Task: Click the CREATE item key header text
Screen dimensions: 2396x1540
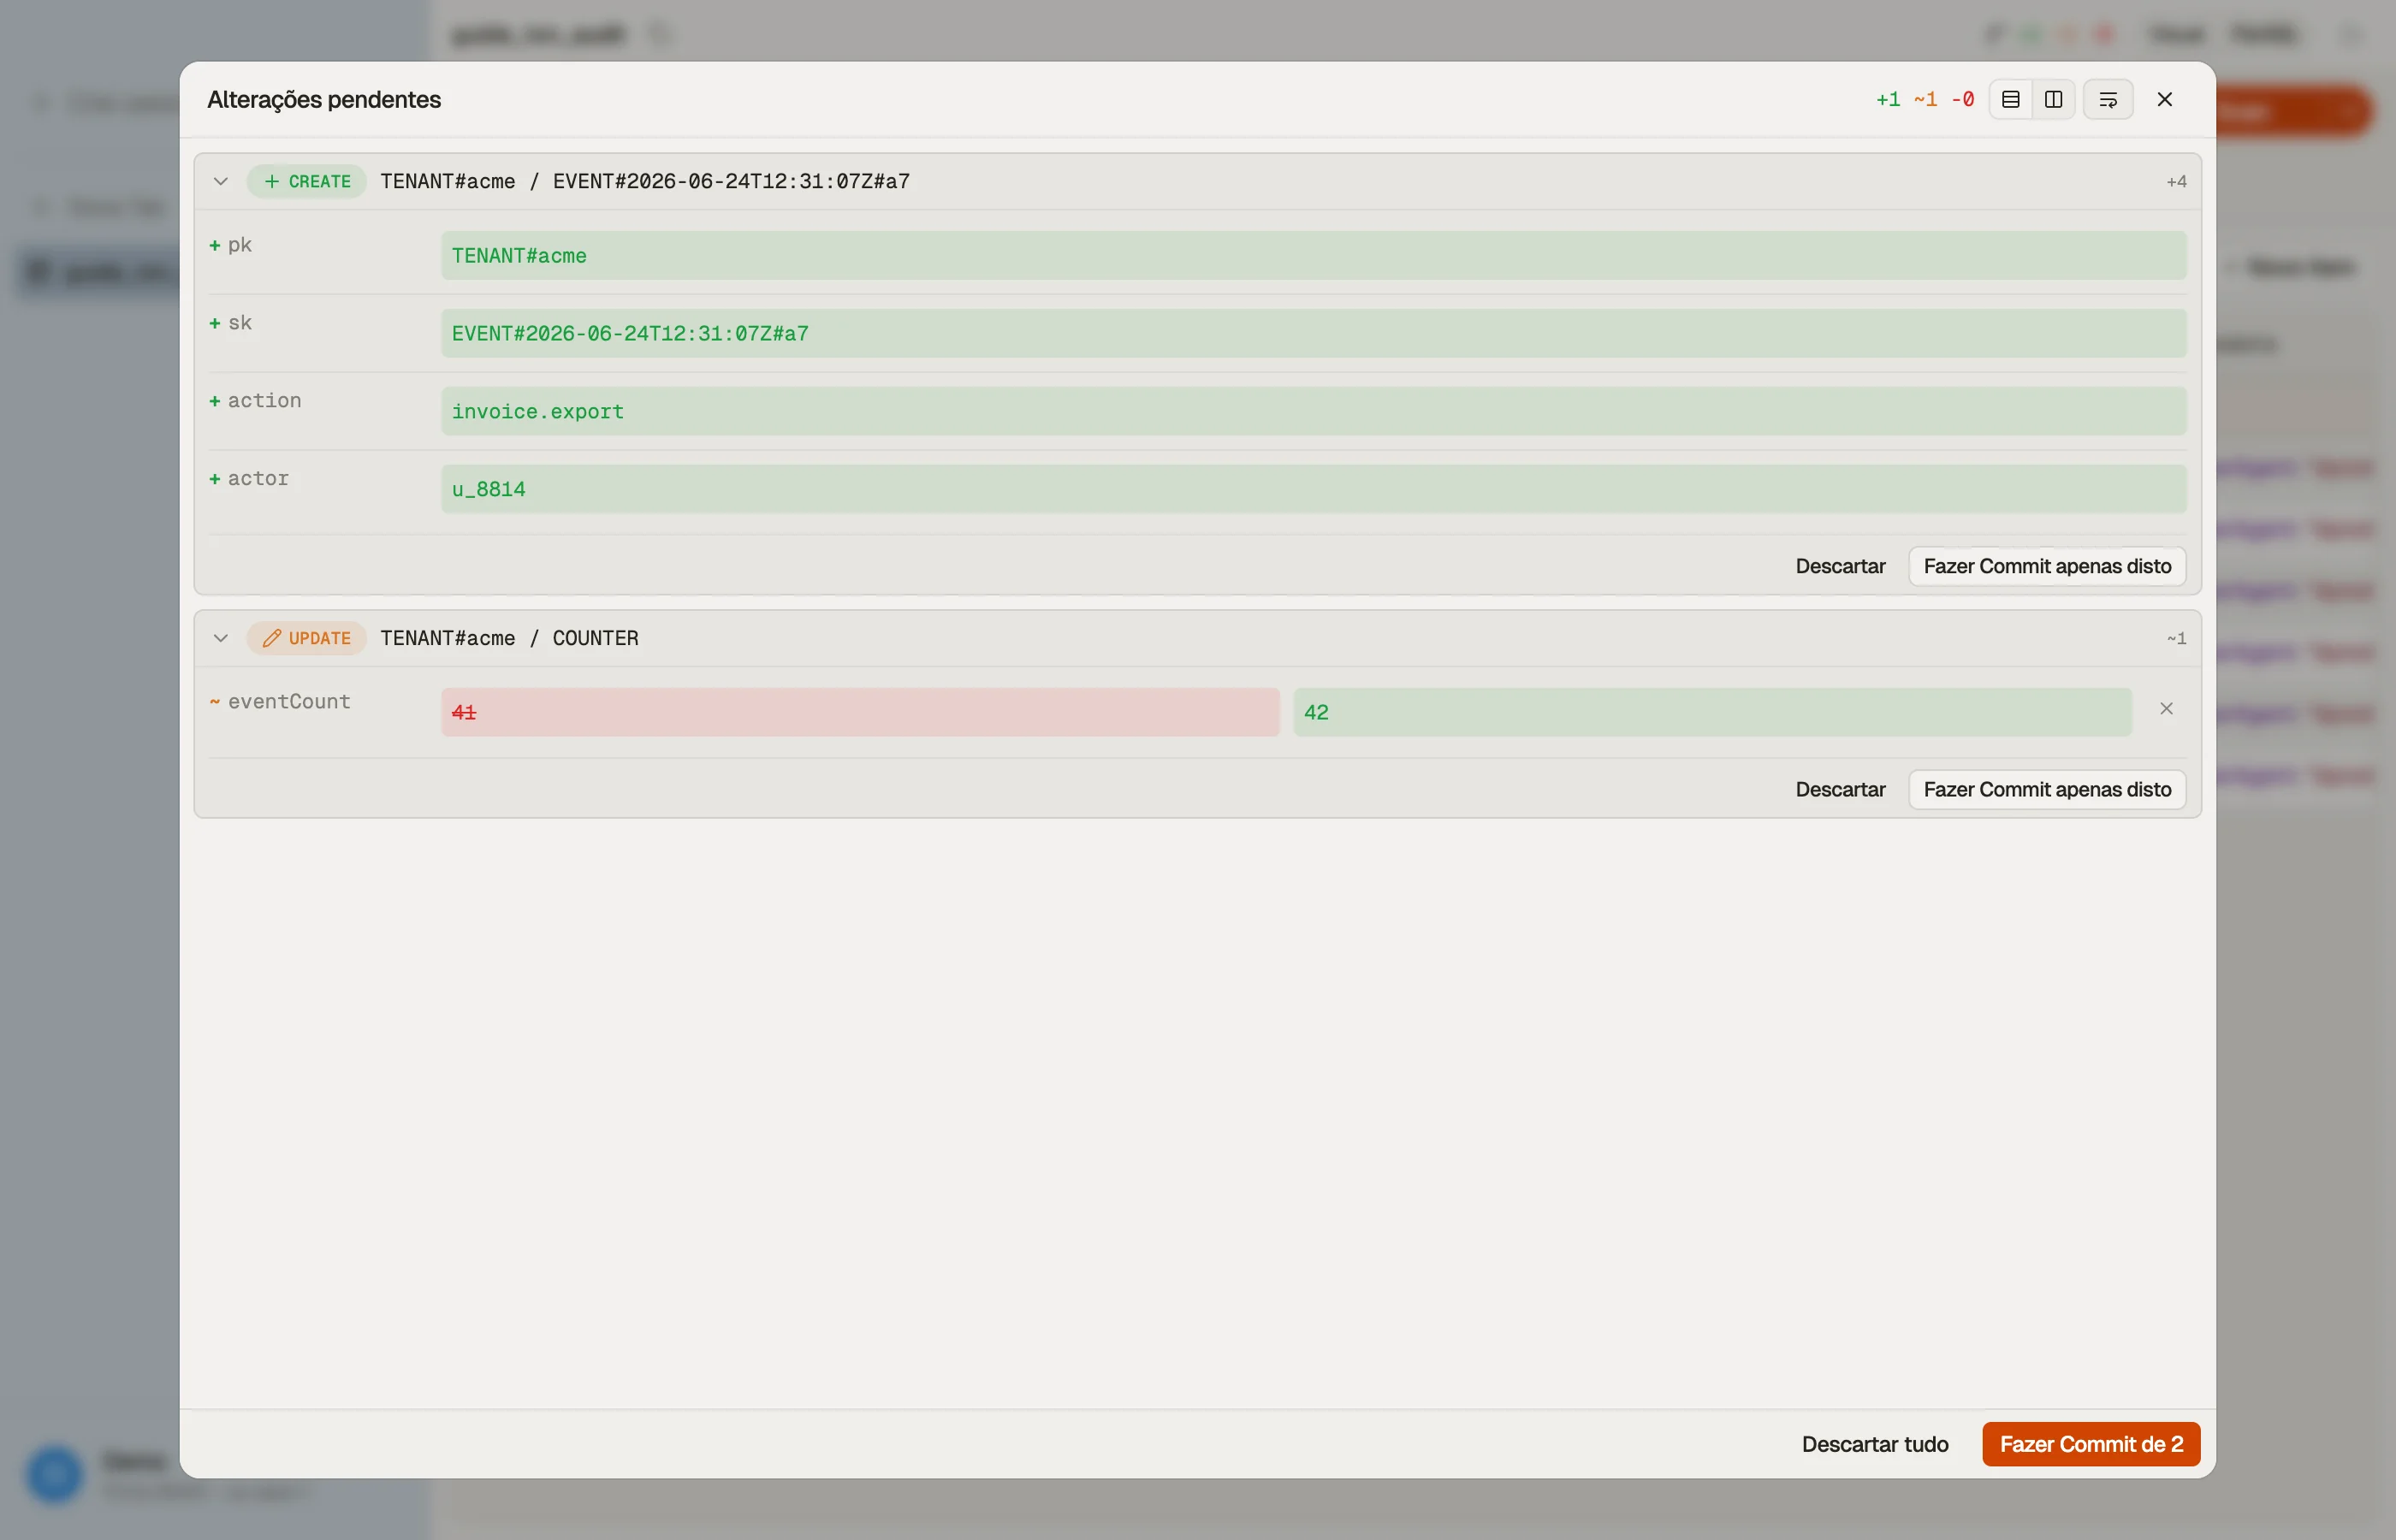Action: (x=645, y=181)
